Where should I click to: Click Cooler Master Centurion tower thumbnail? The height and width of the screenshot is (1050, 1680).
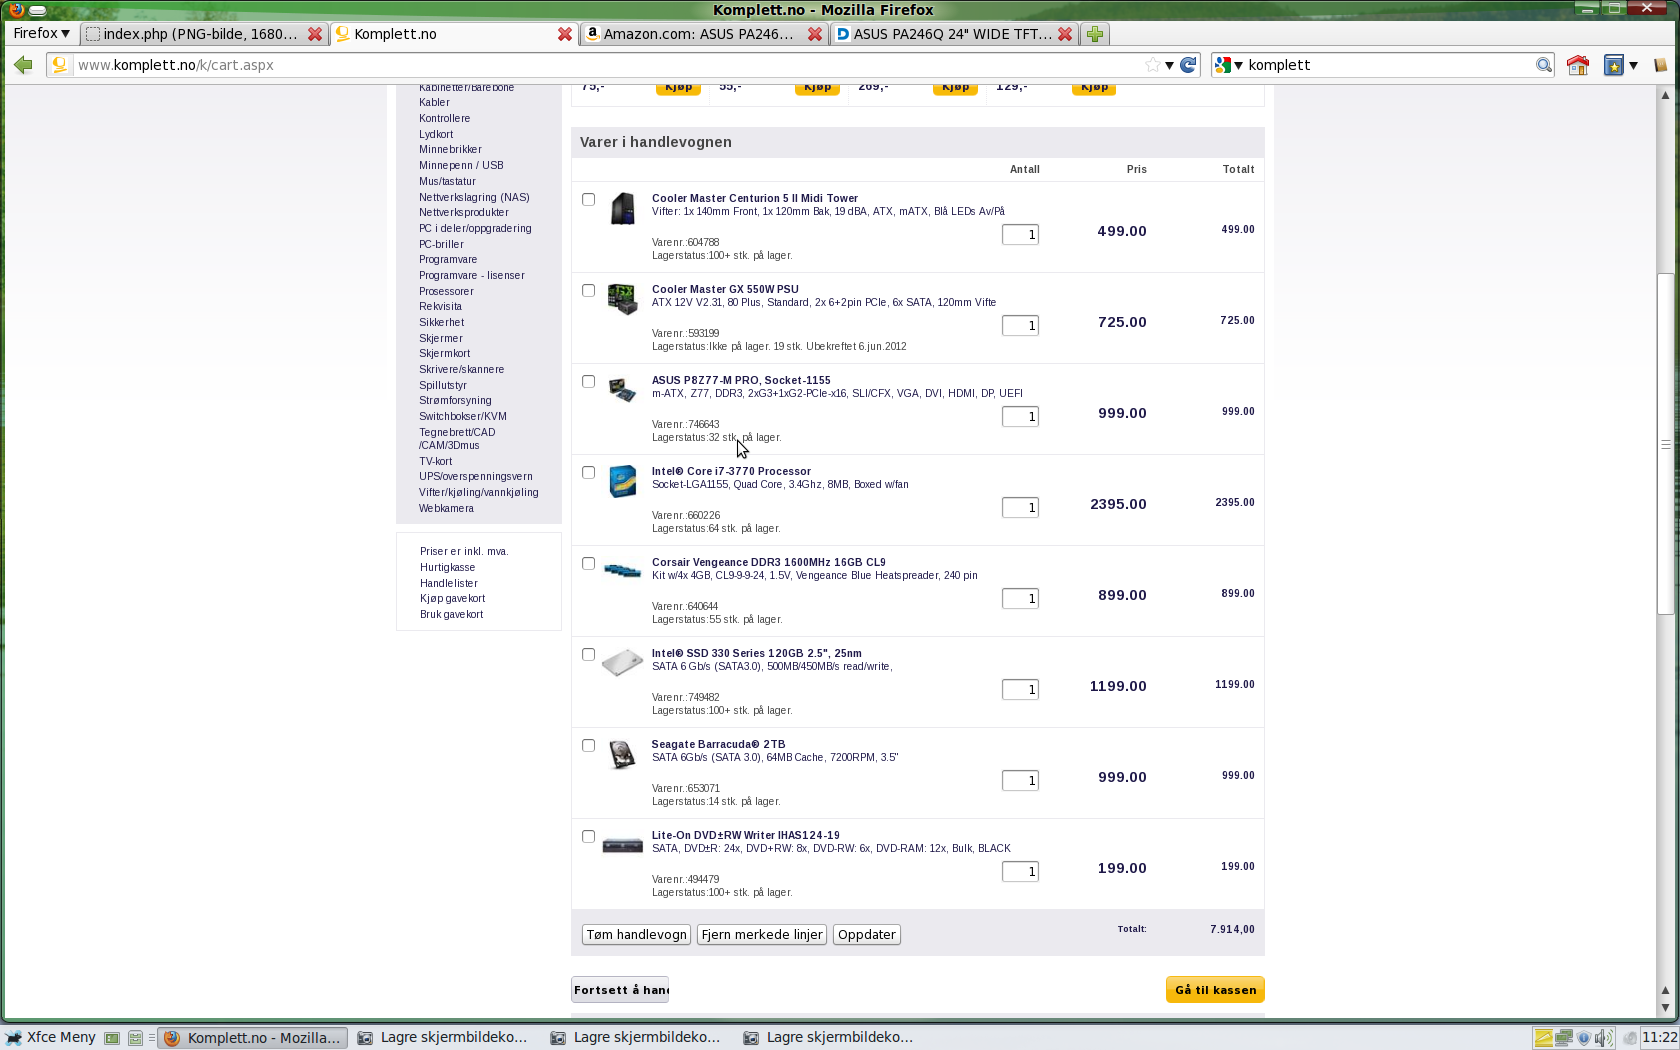(x=623, y=209)
